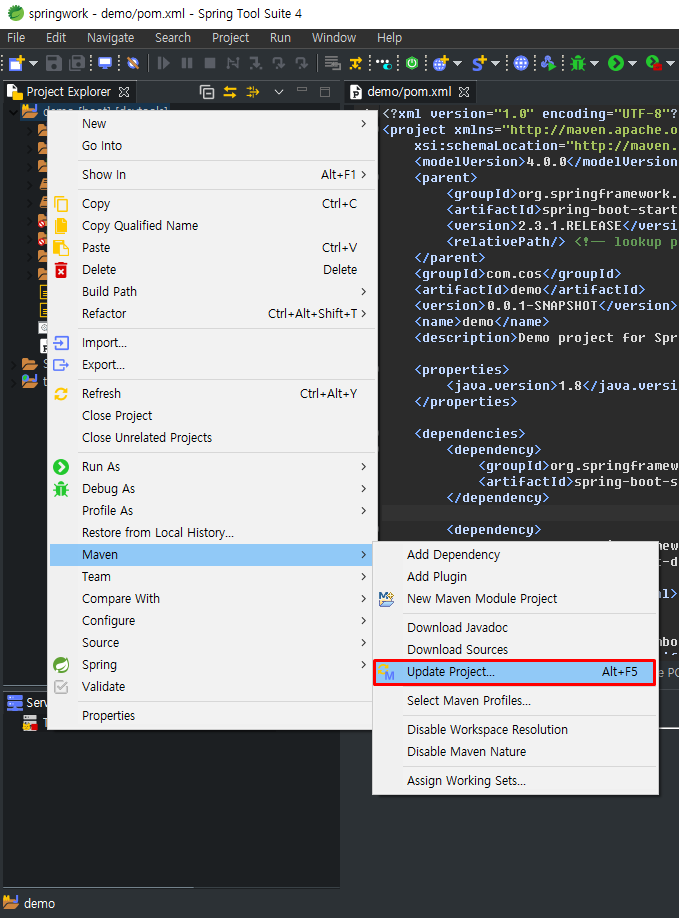679x918 pixels.
Task: Expand the Show In submenu
Action: click(212, 174)
